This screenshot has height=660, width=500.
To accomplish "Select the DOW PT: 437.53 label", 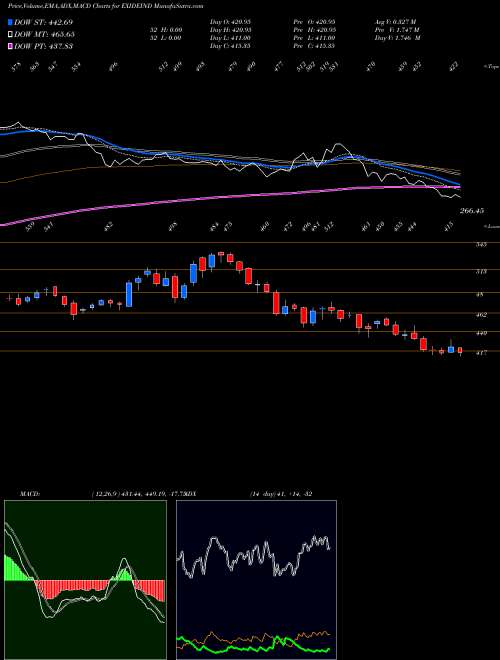I will pyautogui.click(x=44, y=46).
